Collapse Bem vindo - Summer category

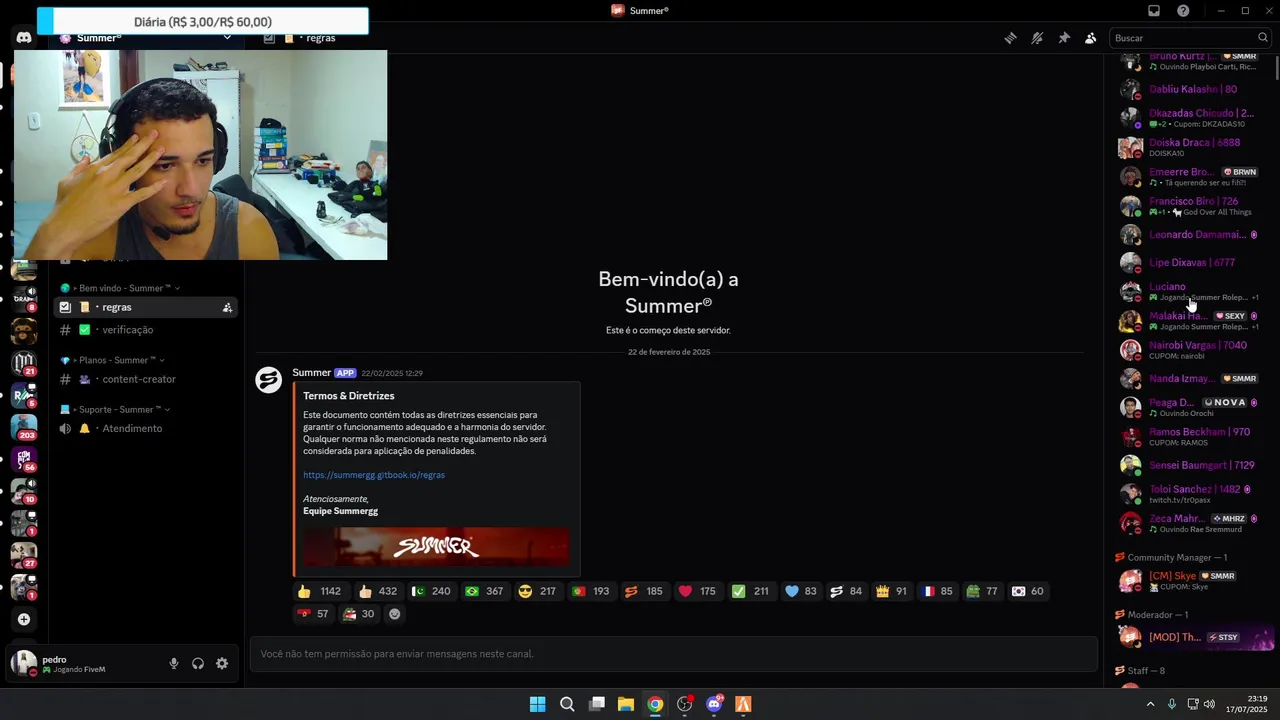coord(120,288)
